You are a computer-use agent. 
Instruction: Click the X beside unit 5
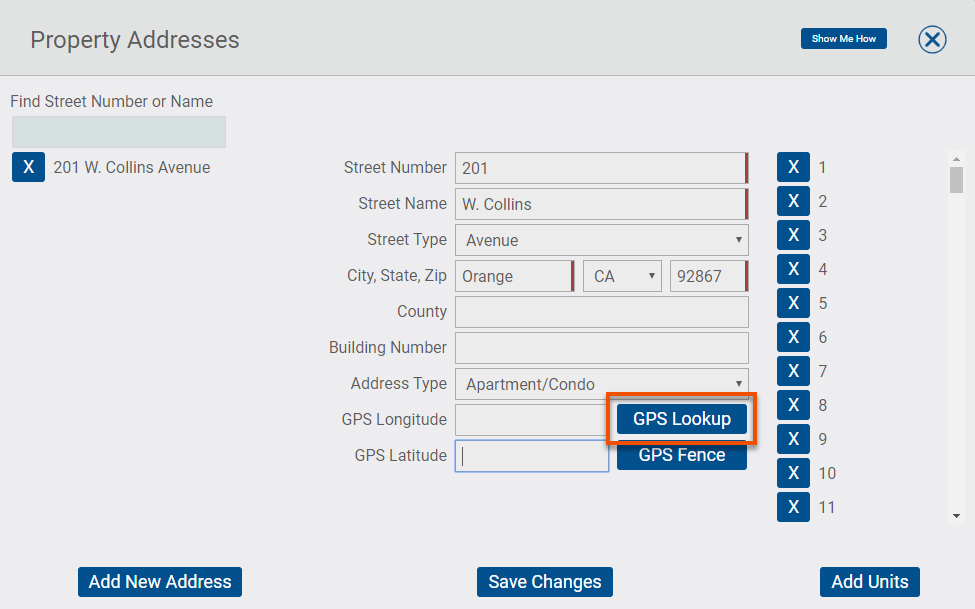793,302
